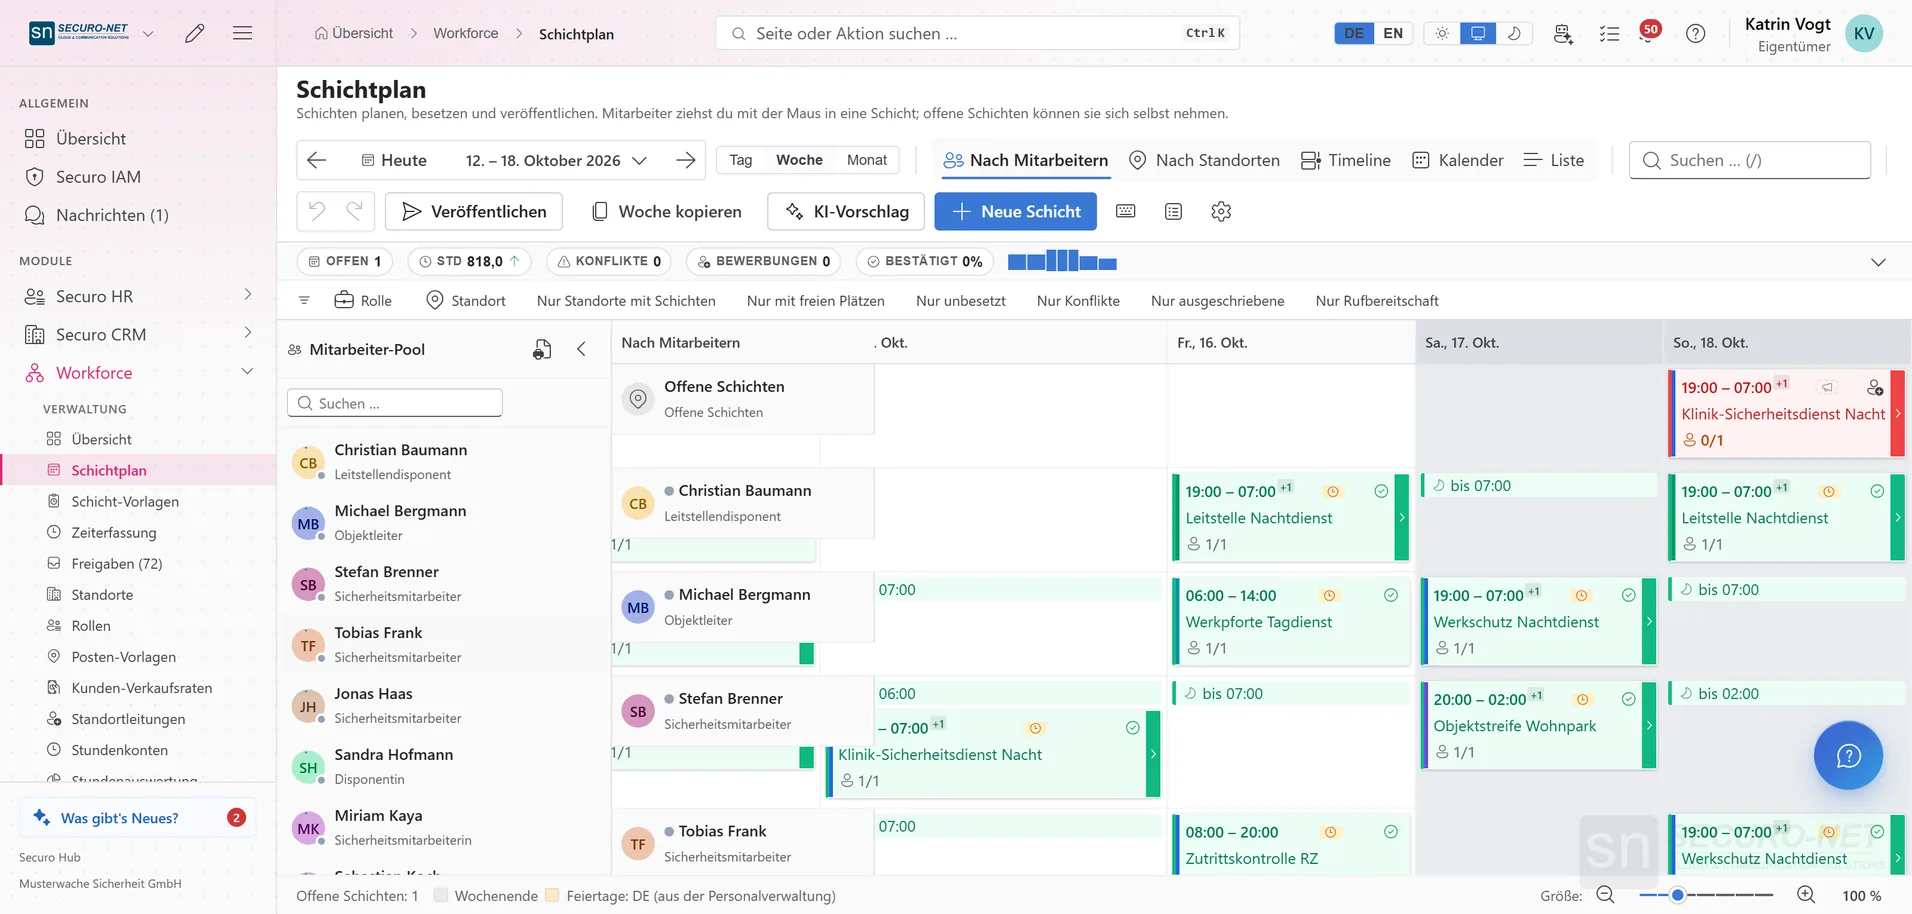
Task: Go to previous week arrow
Action: tap(317, 160)
